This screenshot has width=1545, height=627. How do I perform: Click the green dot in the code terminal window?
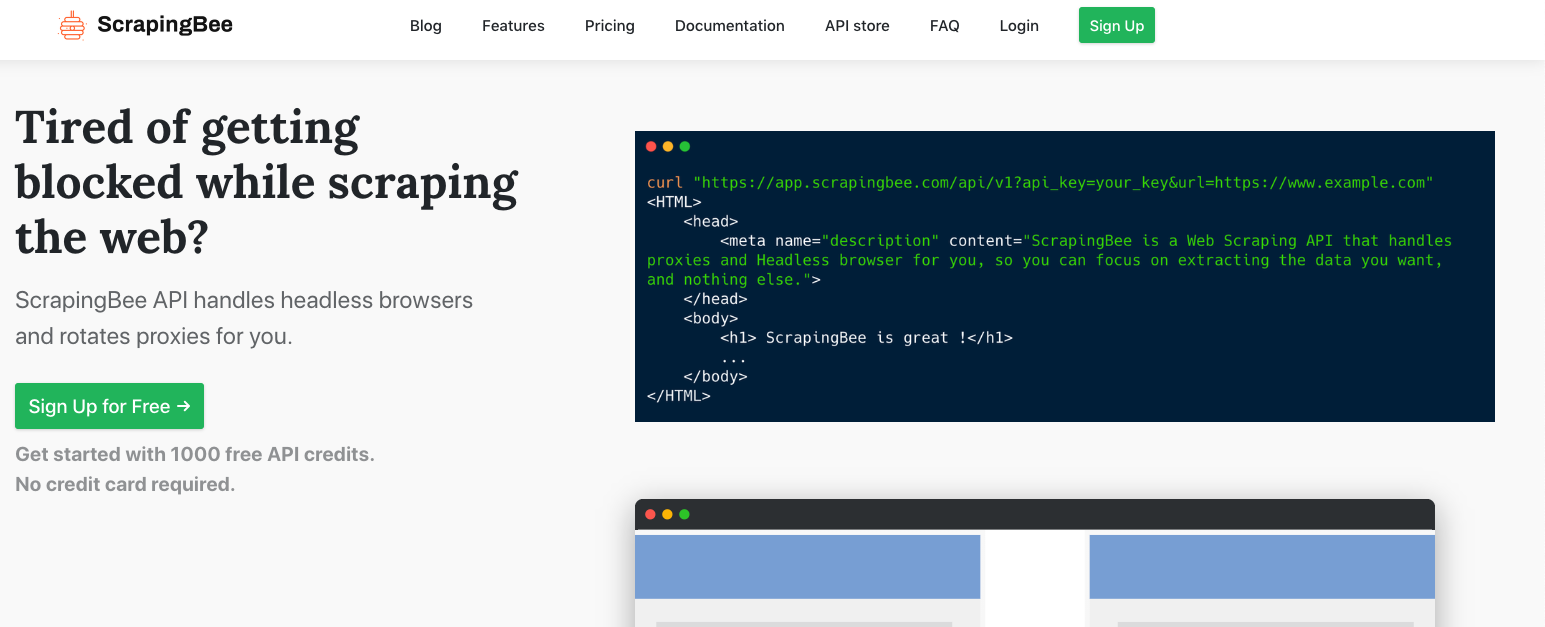pos(685,147)
